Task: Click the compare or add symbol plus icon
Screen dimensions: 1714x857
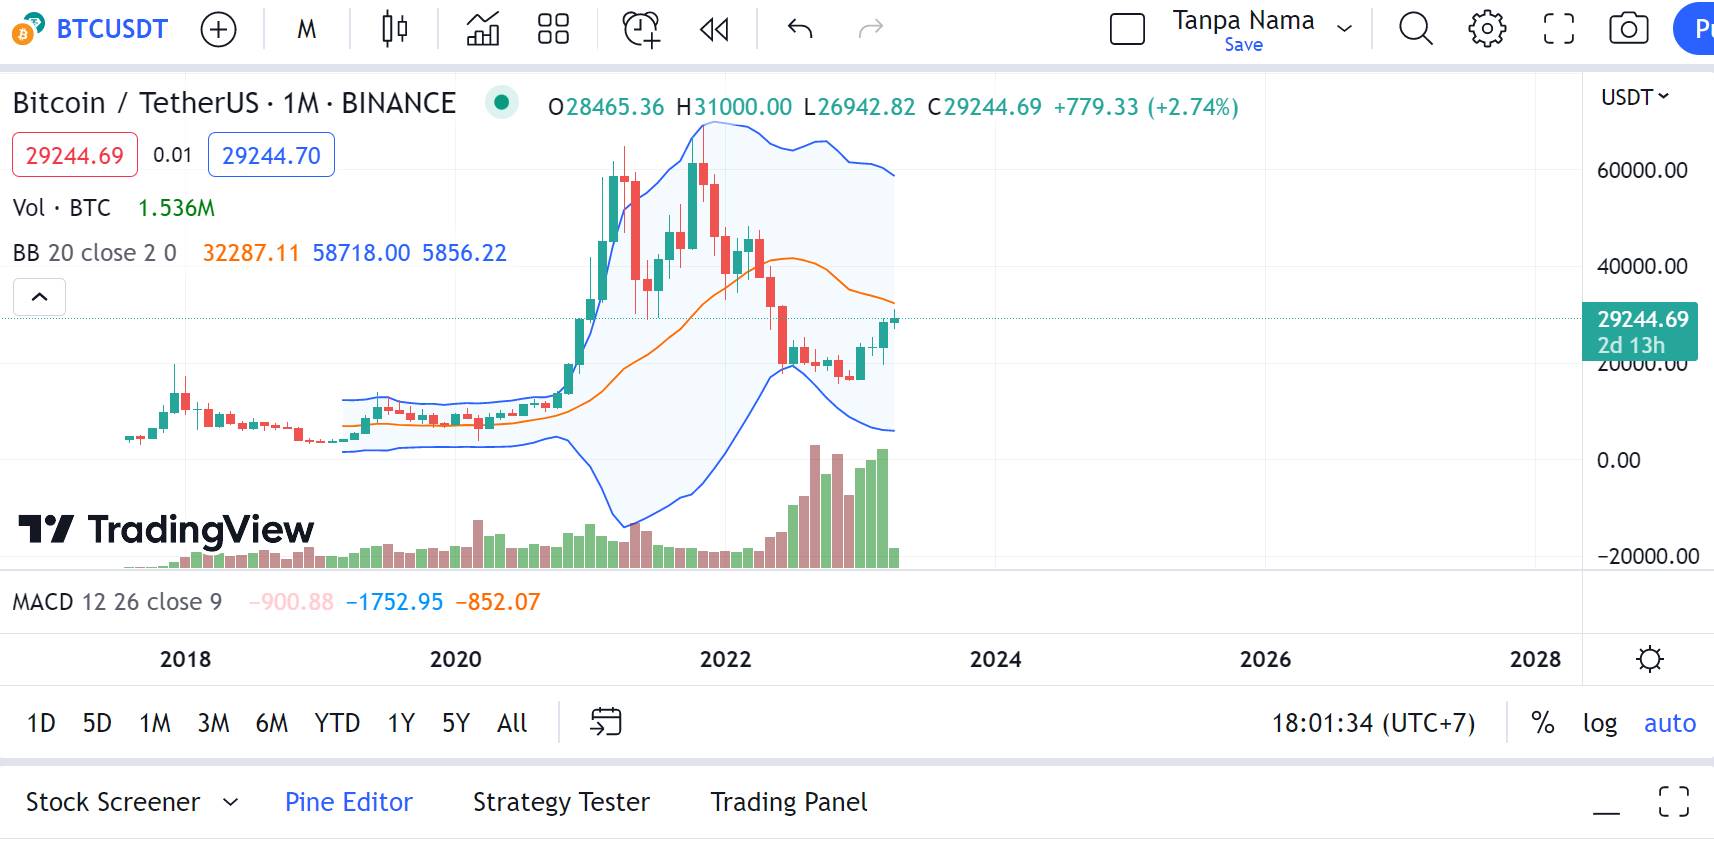Action: (218, 30)
